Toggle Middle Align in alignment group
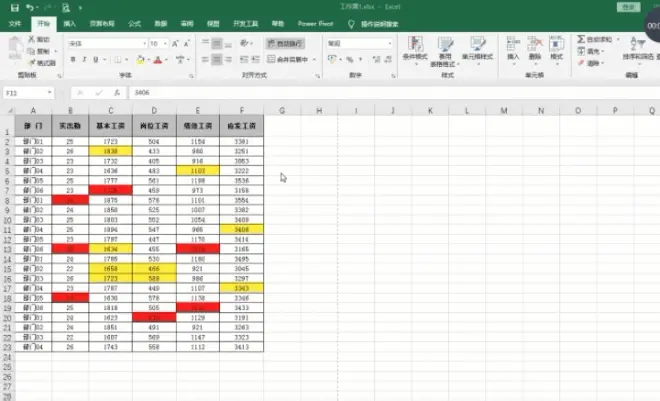This screenshot has width=660, height=401. tap(216, 43)
